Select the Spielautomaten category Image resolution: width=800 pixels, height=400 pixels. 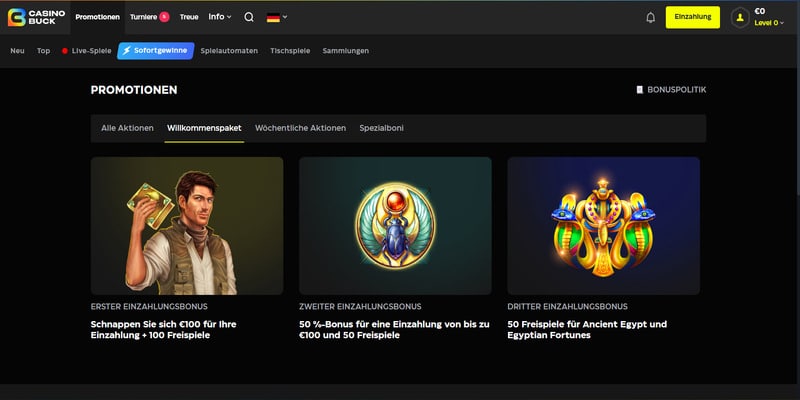pos(229,51)
